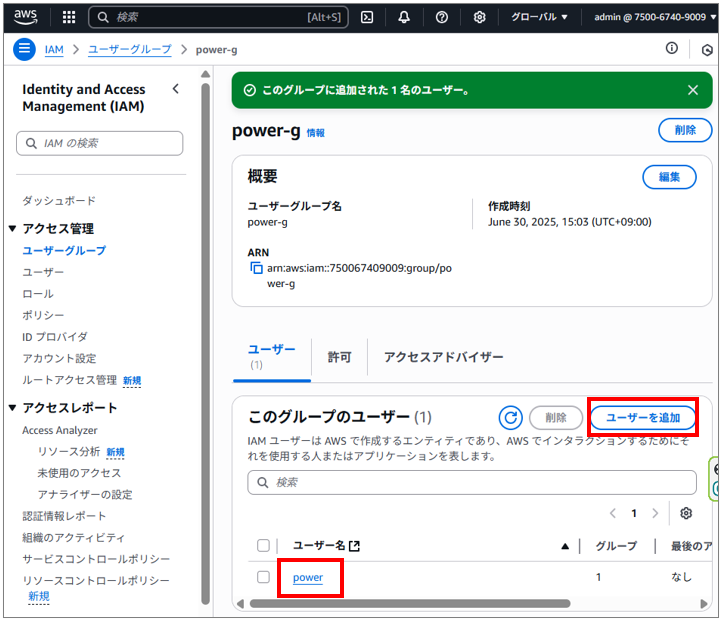Open ID プロバイダ in sidebar
The height and width of the screenshot is (620, 722).
[54, 337]
